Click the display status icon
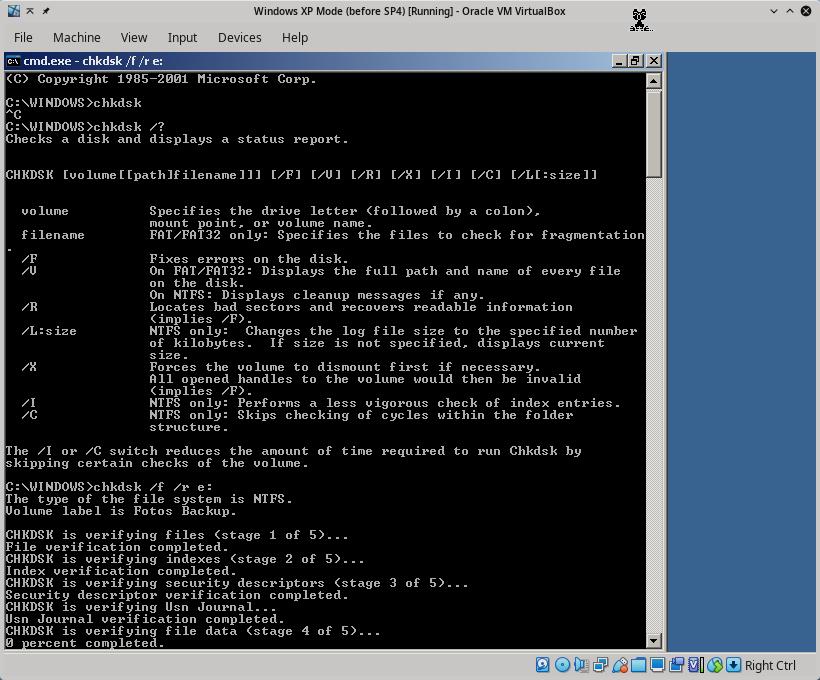This screenshot has width=820, height=680. click(x=657, y=665)
